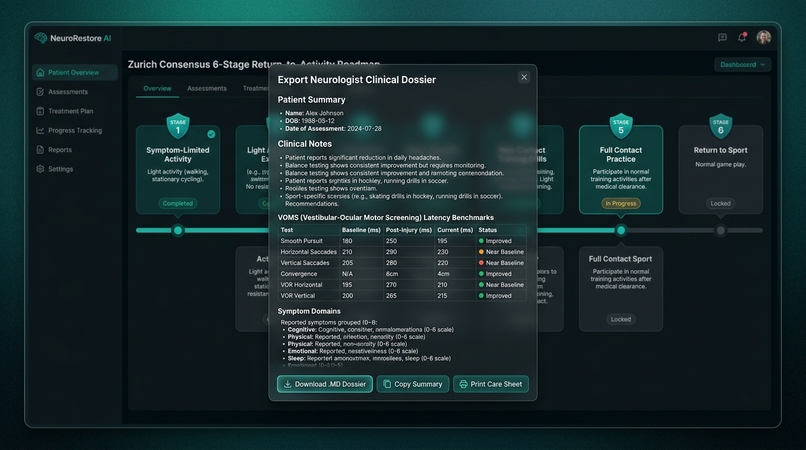Click the Horizontal Saccades row label
Image resolution: width=806 pixels, height=450 pixels.
[308, 252]
